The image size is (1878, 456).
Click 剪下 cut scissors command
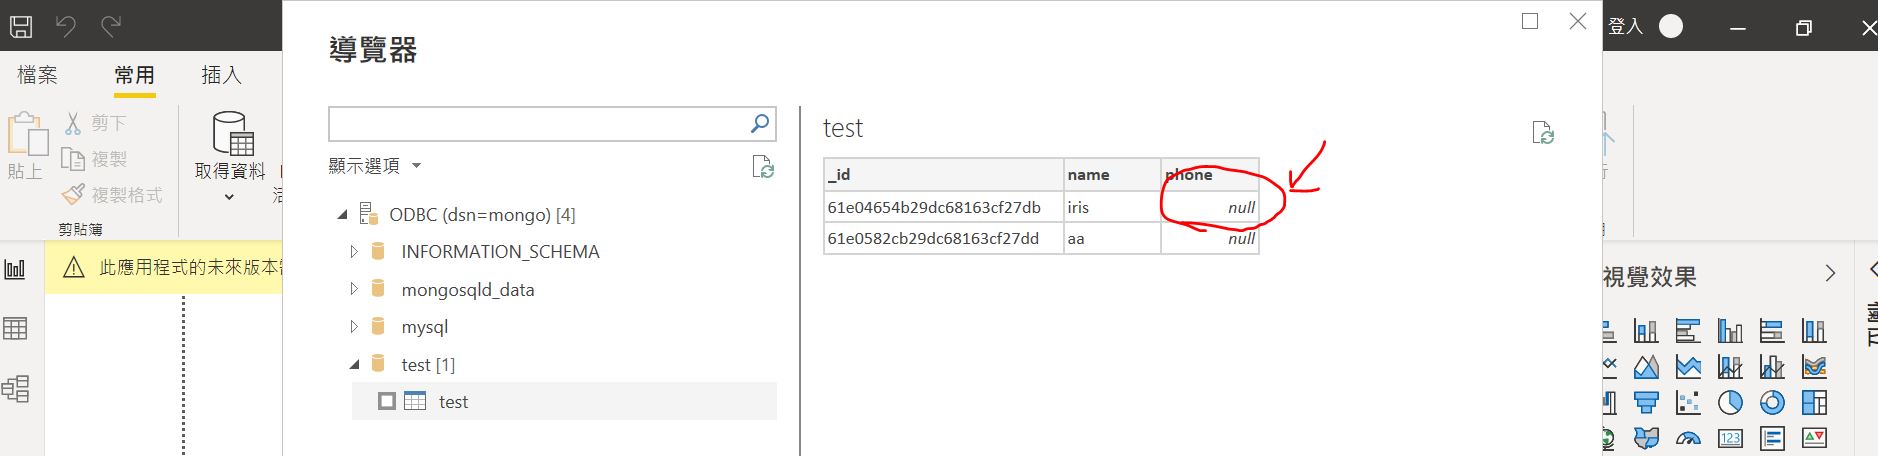(x=96, y=123)
